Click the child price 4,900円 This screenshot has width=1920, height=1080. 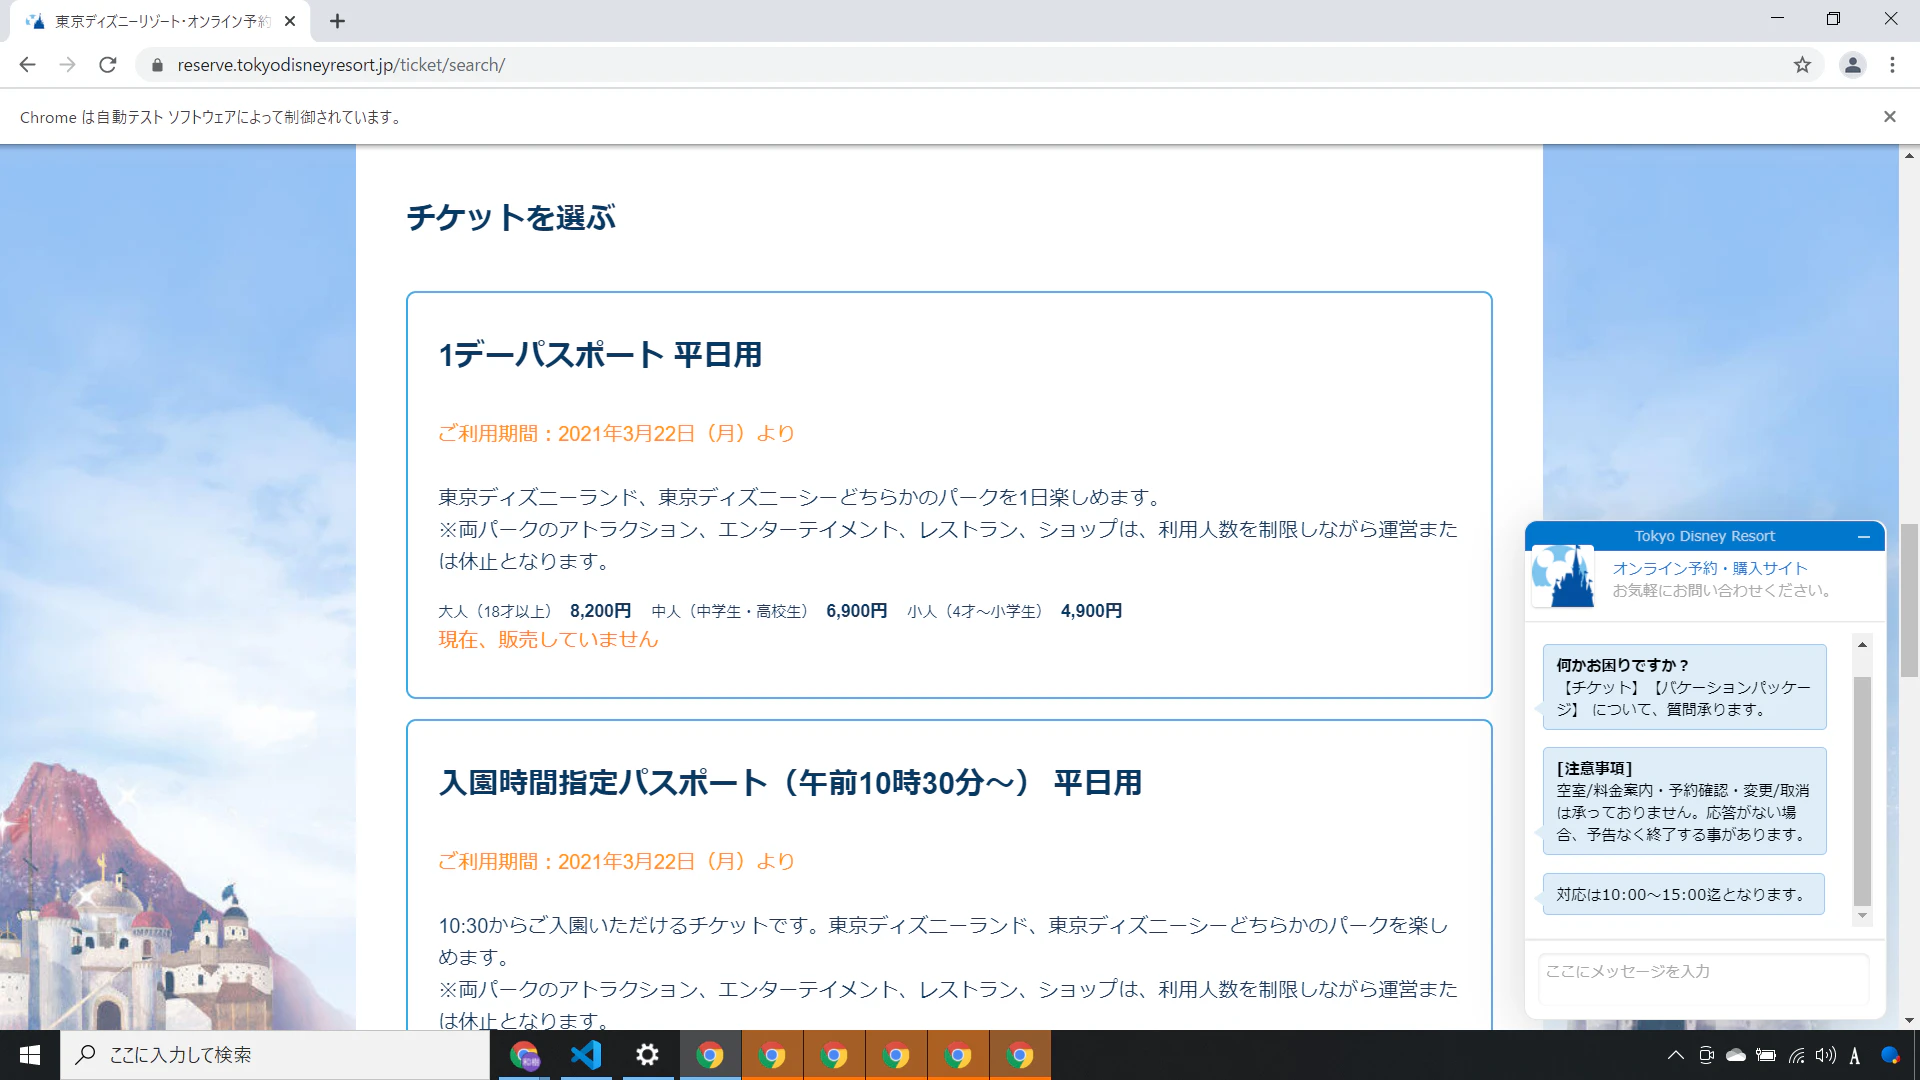(1091, 611)
